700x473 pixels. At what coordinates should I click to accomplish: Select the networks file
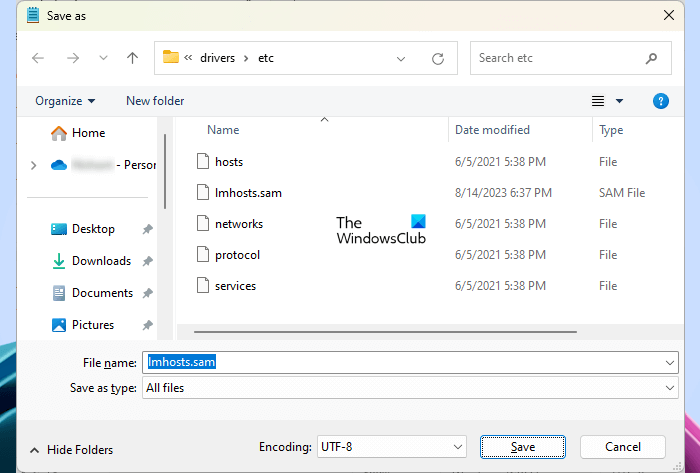[238, 224]
